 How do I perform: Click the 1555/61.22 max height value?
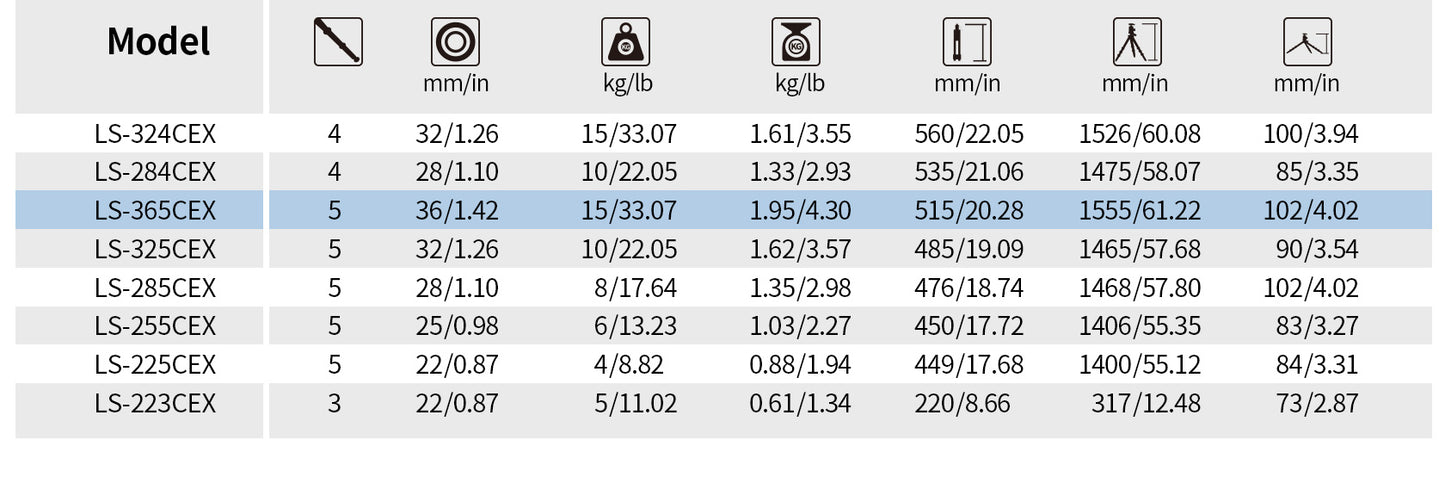point(1140,211)
